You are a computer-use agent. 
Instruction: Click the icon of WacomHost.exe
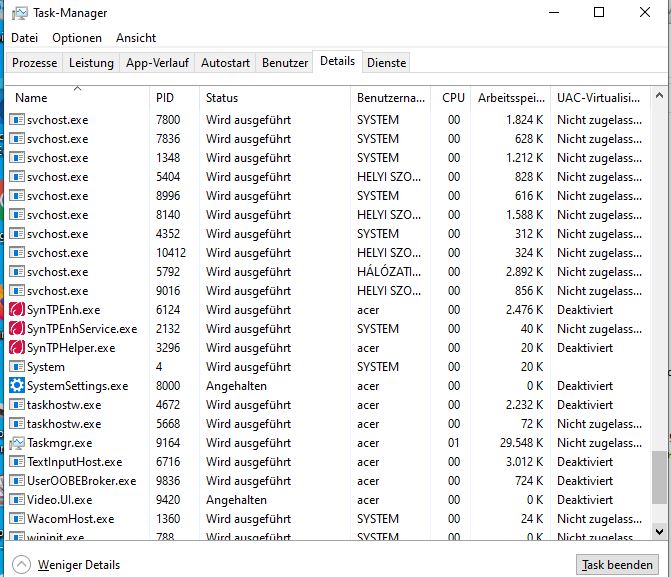tap(17, 518)
